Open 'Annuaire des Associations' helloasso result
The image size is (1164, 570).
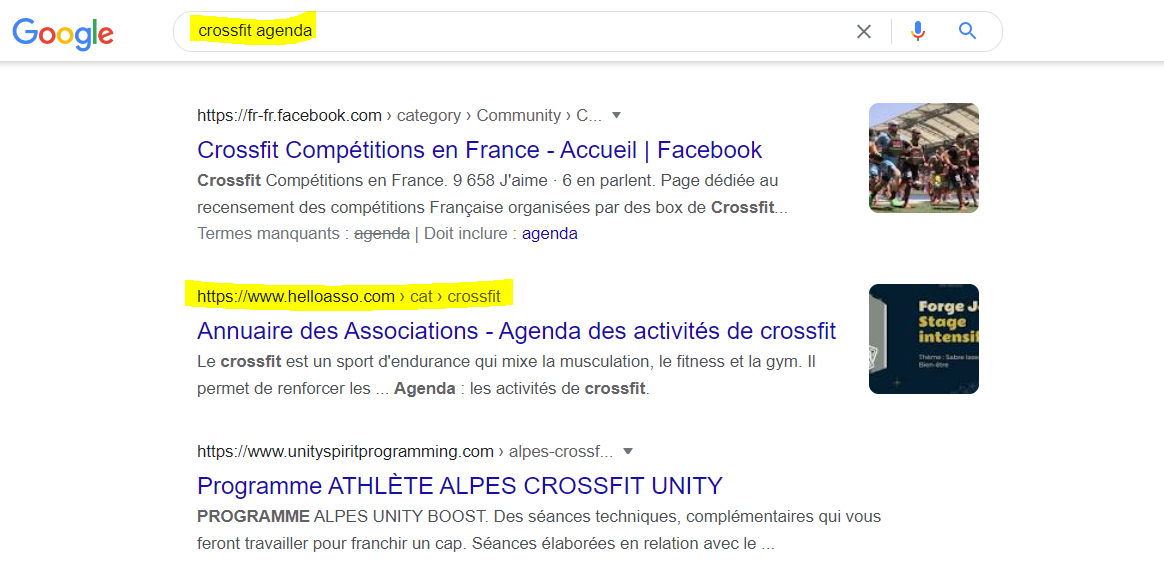tap(517, 330)
